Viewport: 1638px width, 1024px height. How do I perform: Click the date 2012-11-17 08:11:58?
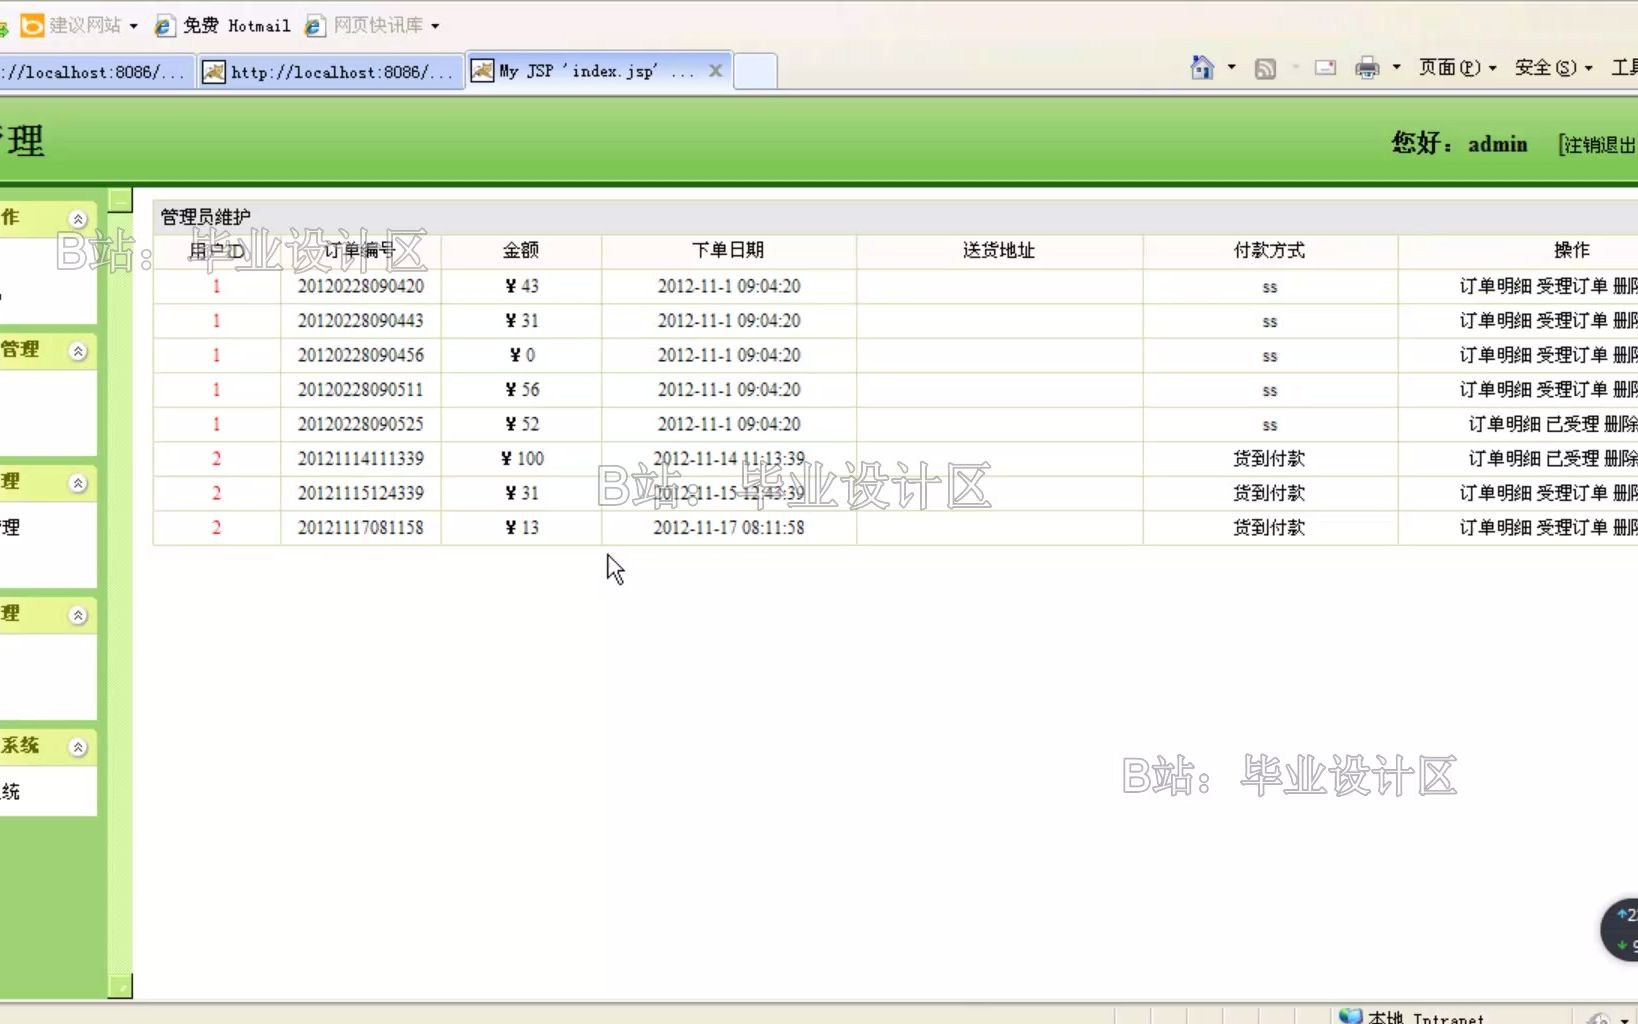[x=728, y=528]
